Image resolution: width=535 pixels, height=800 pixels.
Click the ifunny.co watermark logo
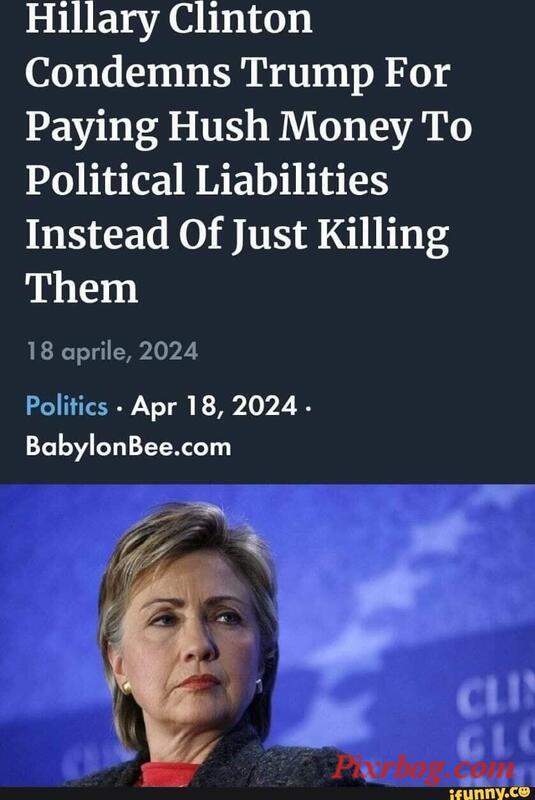[x=490, y=793]
